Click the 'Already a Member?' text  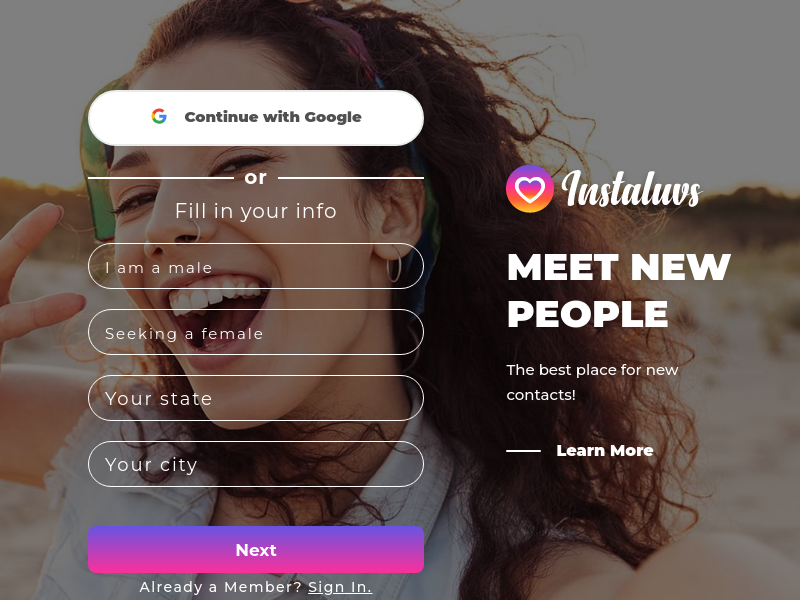click(x=221, y=587)
